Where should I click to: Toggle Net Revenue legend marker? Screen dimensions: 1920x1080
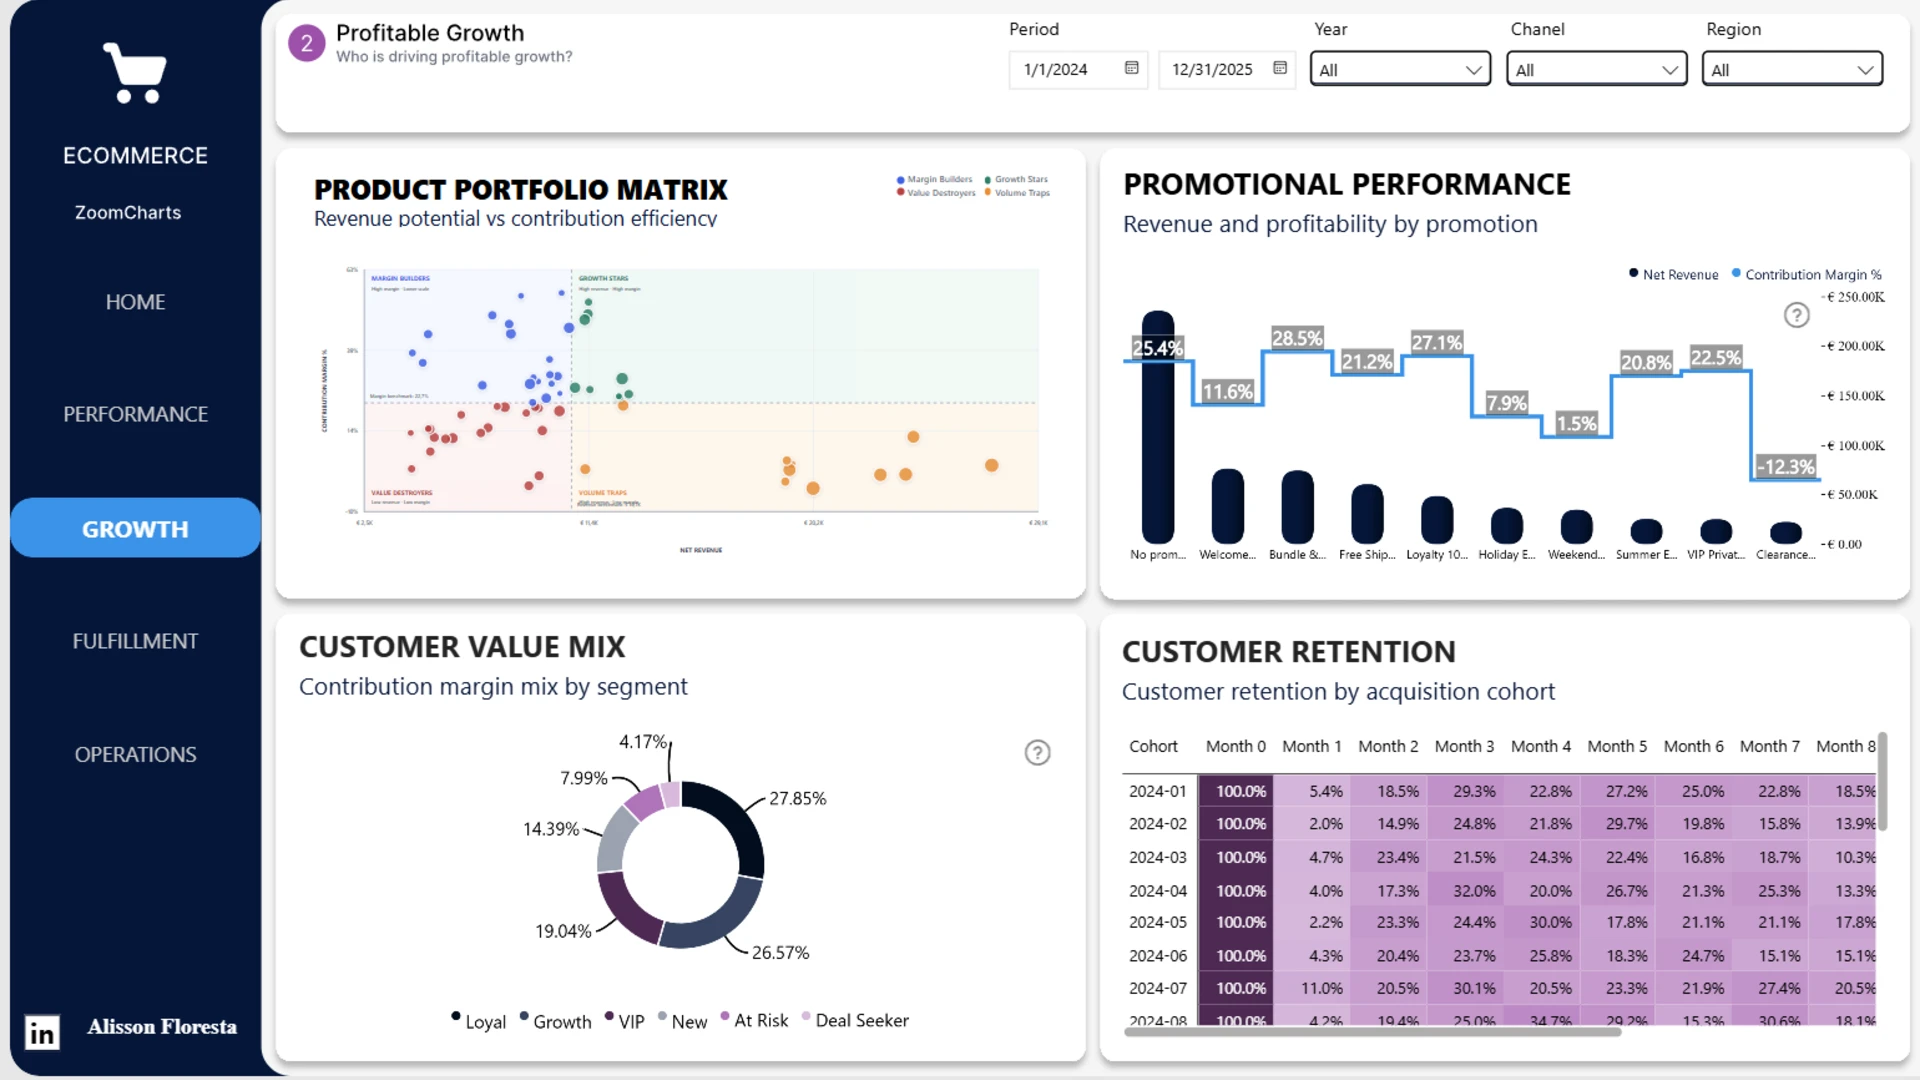point(1633,273)
